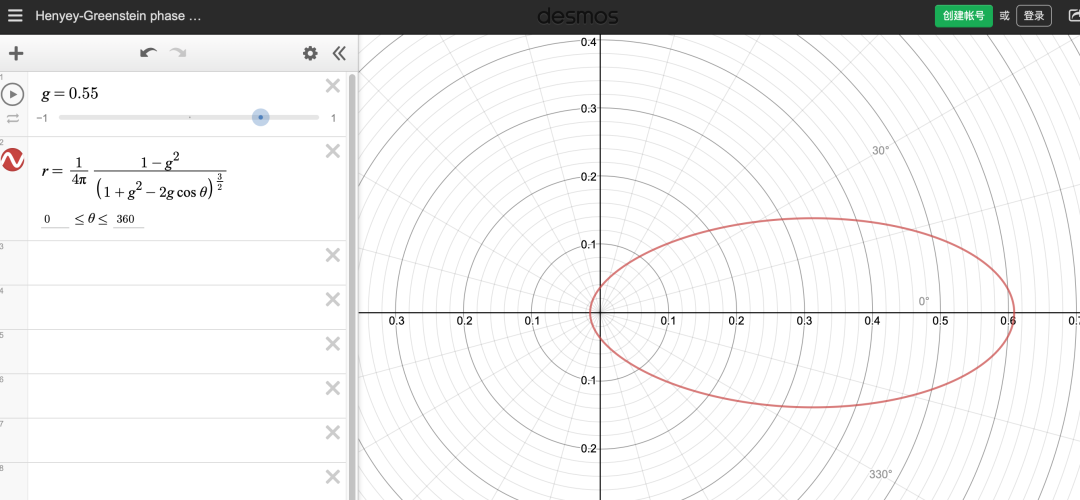Click the g slider thumb
This screenshot has width=1080, height=500.
260,118
